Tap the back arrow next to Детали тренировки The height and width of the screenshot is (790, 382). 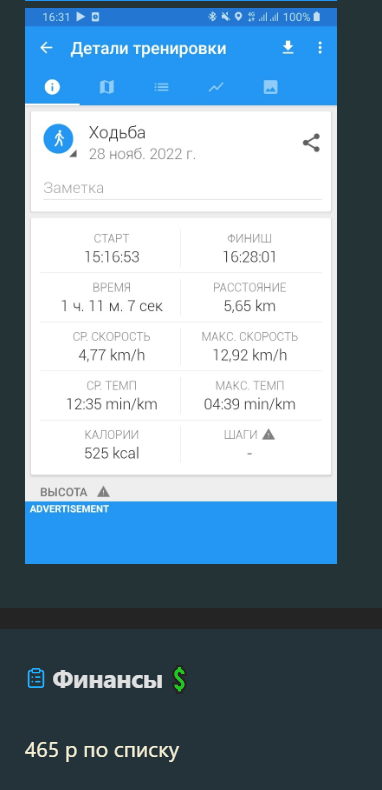46,48
